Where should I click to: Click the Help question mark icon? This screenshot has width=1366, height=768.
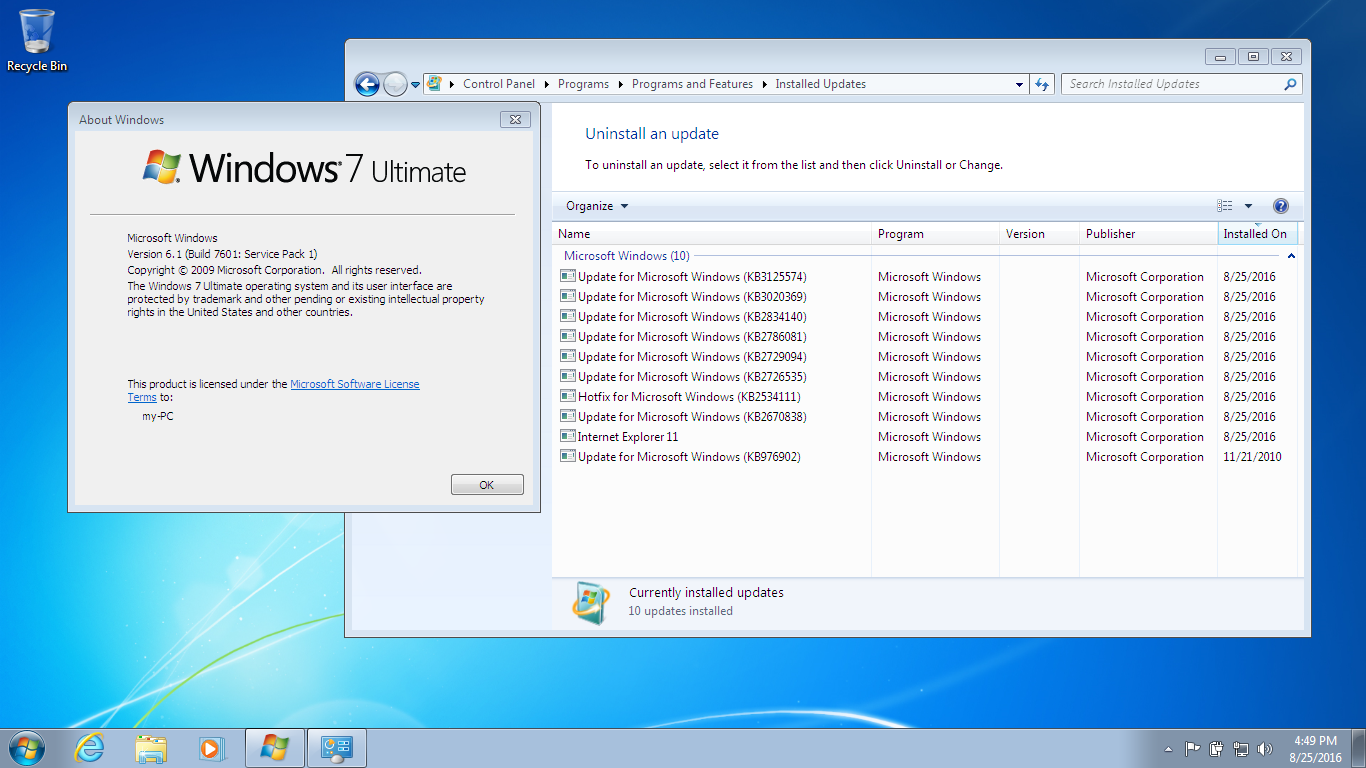pos(1281,206)
